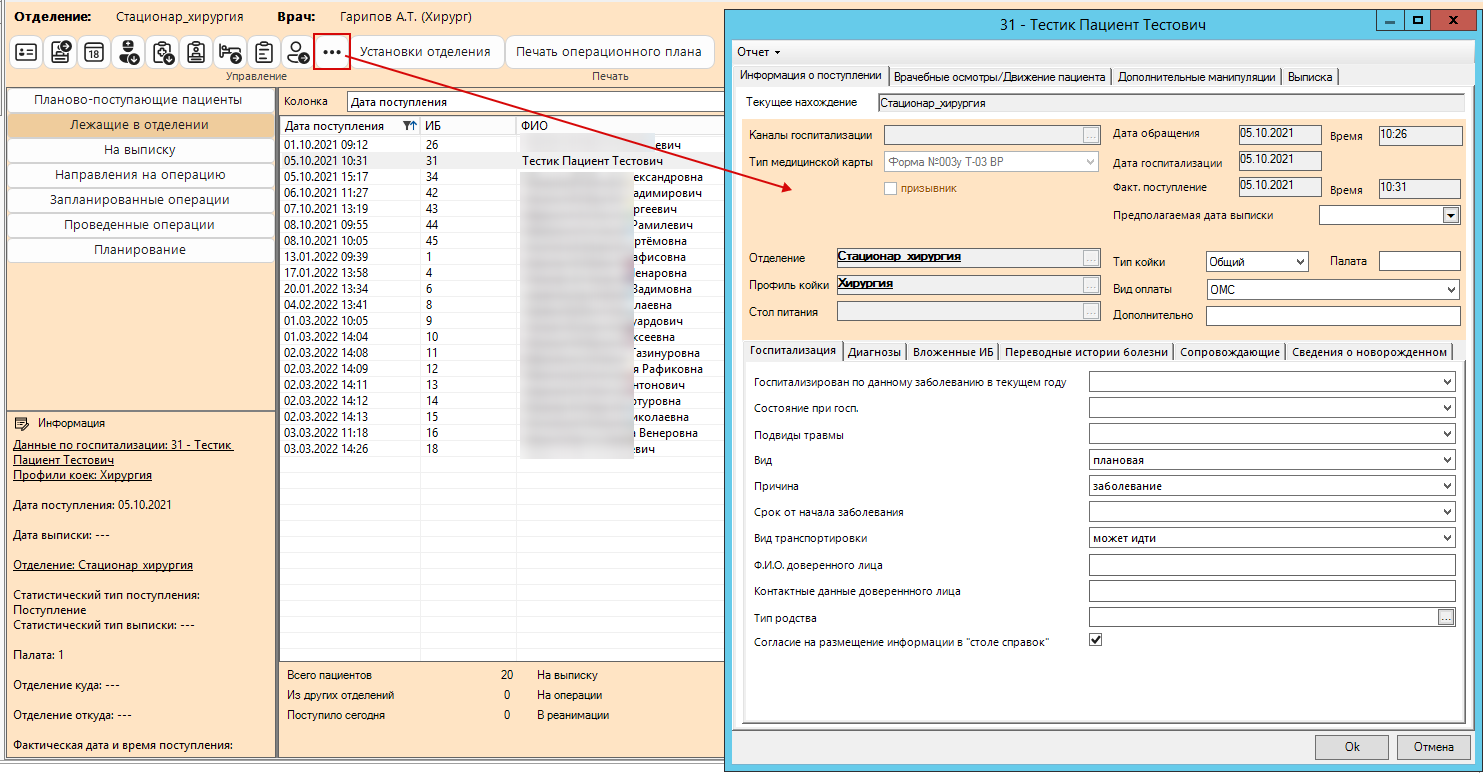The image size is (1483, 773).
Task: Click the ФИО column header
Action: [x=620, y=126]
